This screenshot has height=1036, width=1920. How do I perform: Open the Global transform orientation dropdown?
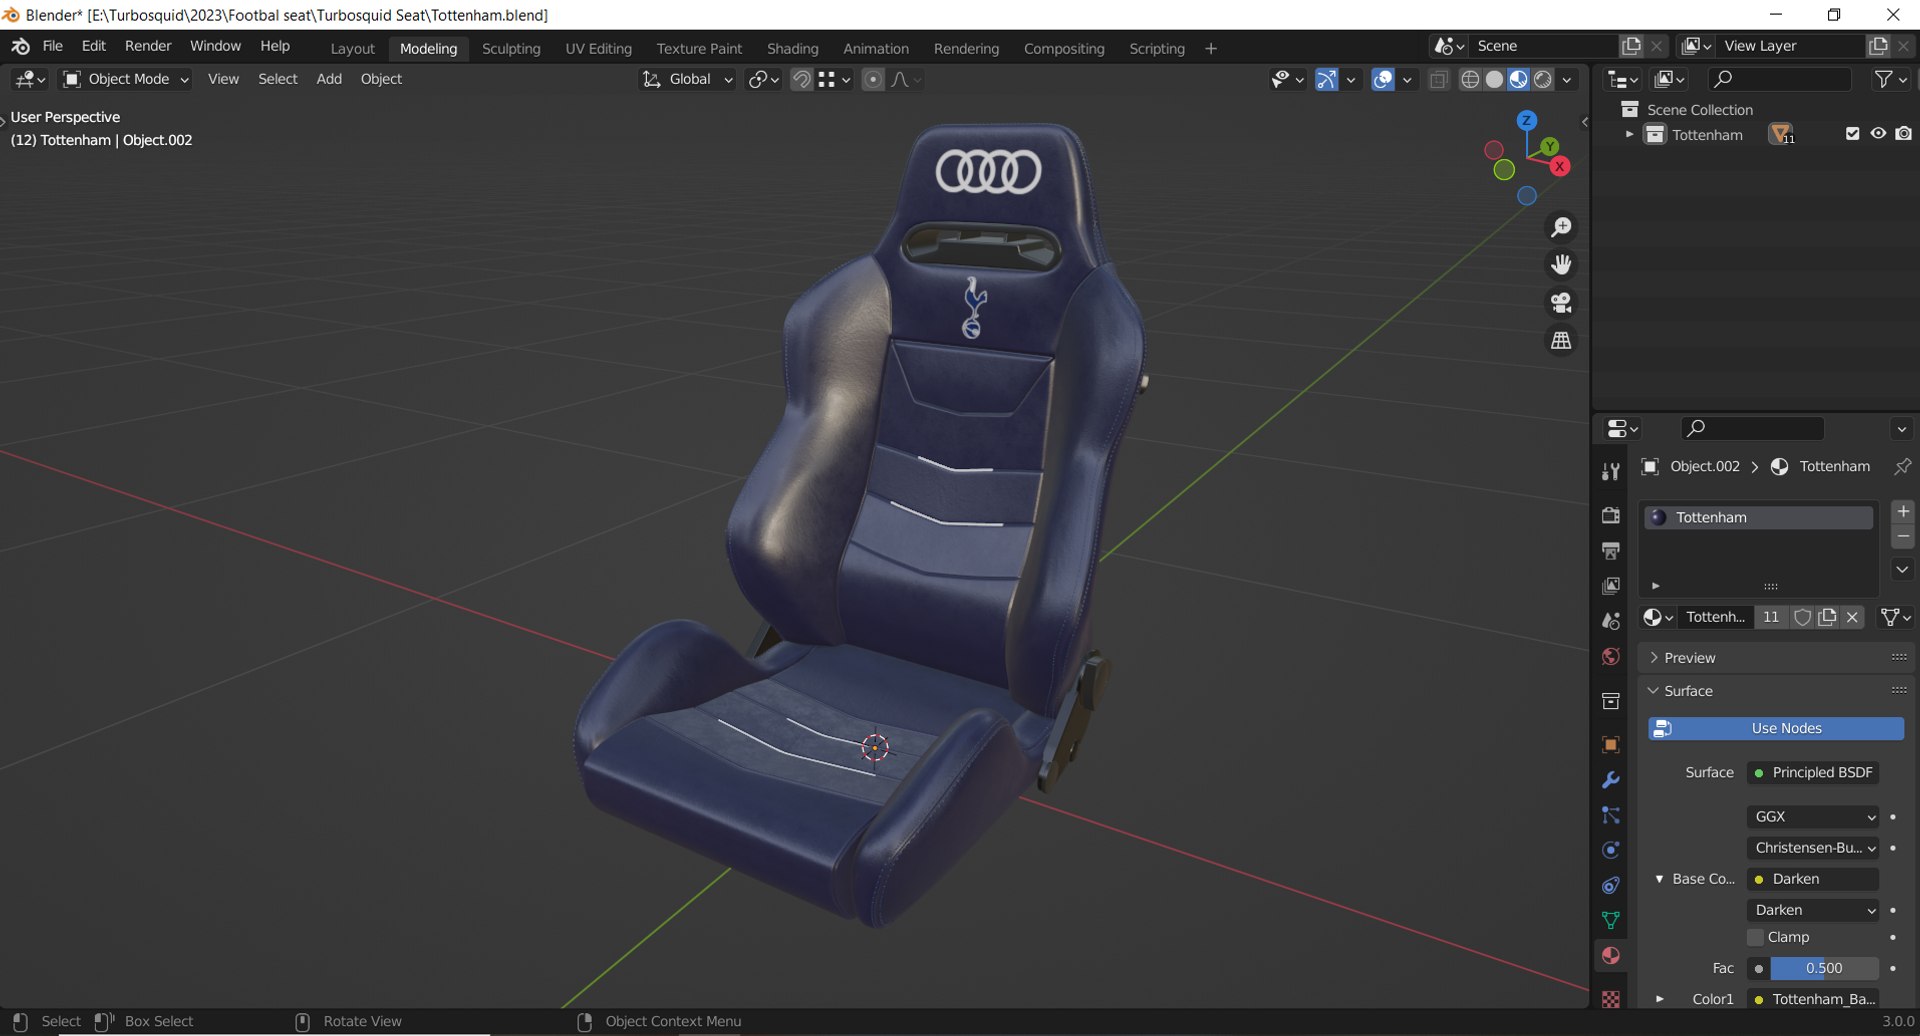pos(687,79)
